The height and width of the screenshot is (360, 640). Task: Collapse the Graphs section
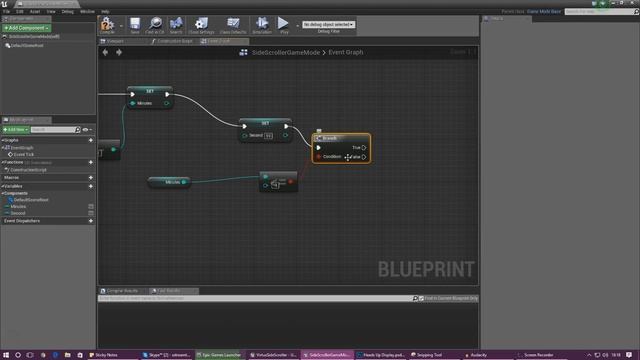pyautogui.click(x=2, y=140)
